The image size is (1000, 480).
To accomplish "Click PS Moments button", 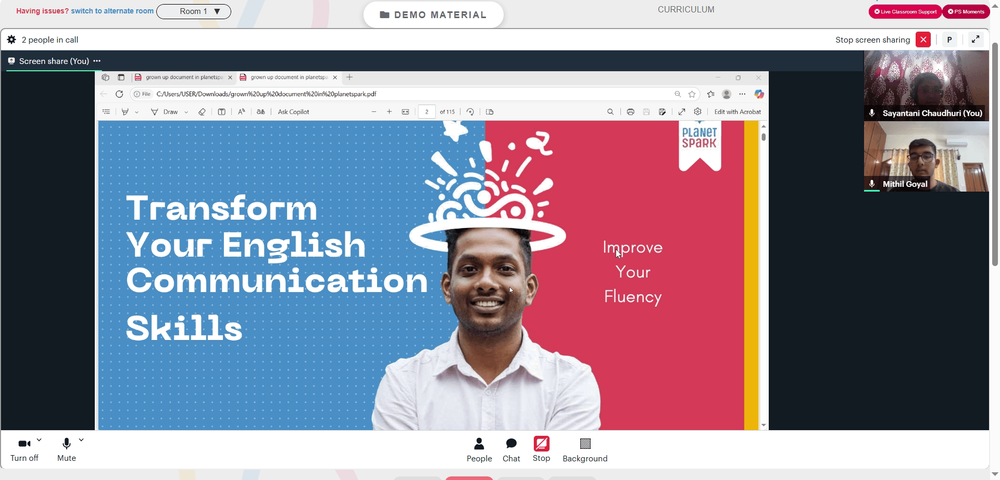I will [x=966, y=11].
